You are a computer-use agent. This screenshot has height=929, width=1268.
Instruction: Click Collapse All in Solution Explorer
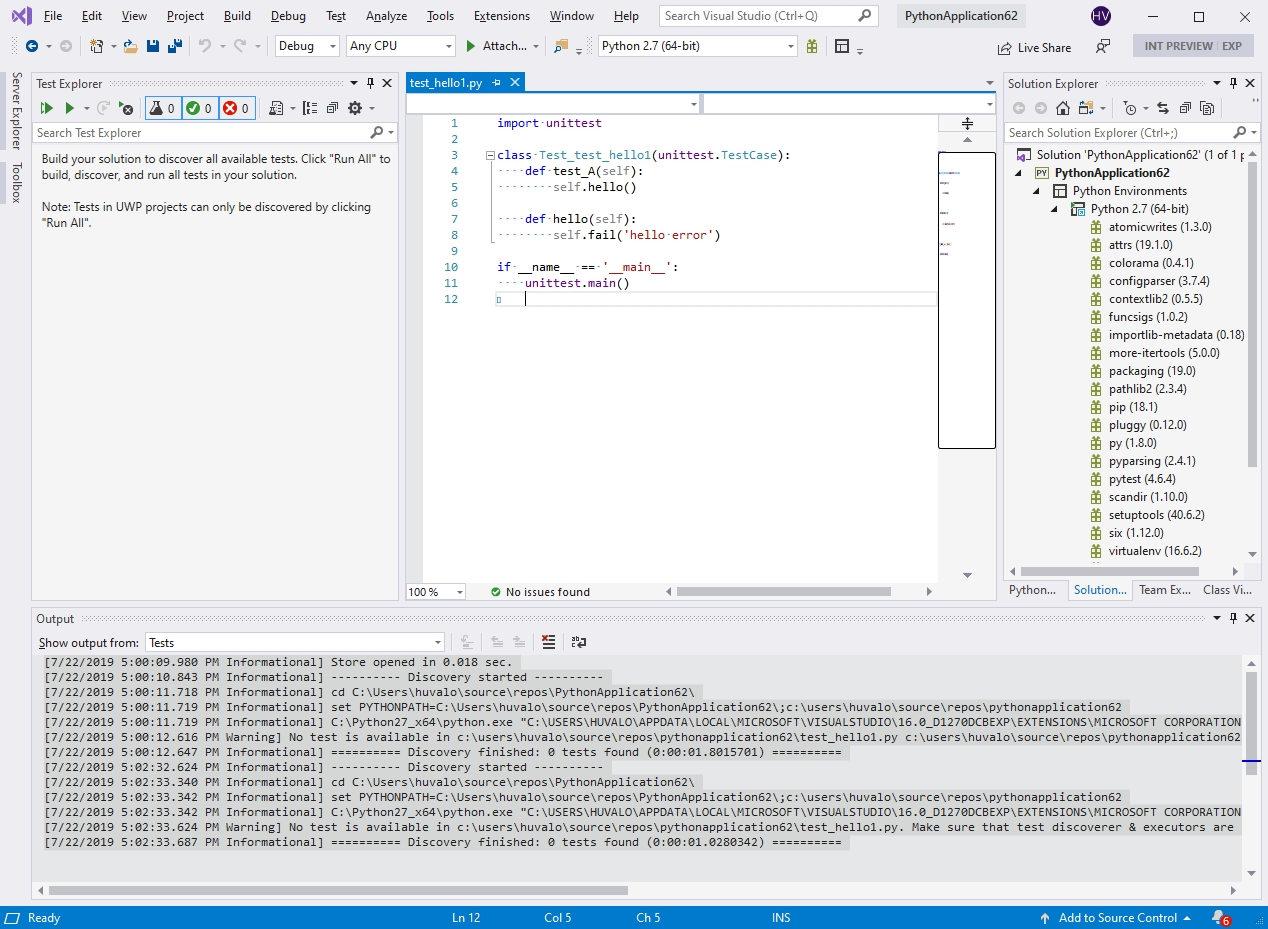pos(1185,108)
